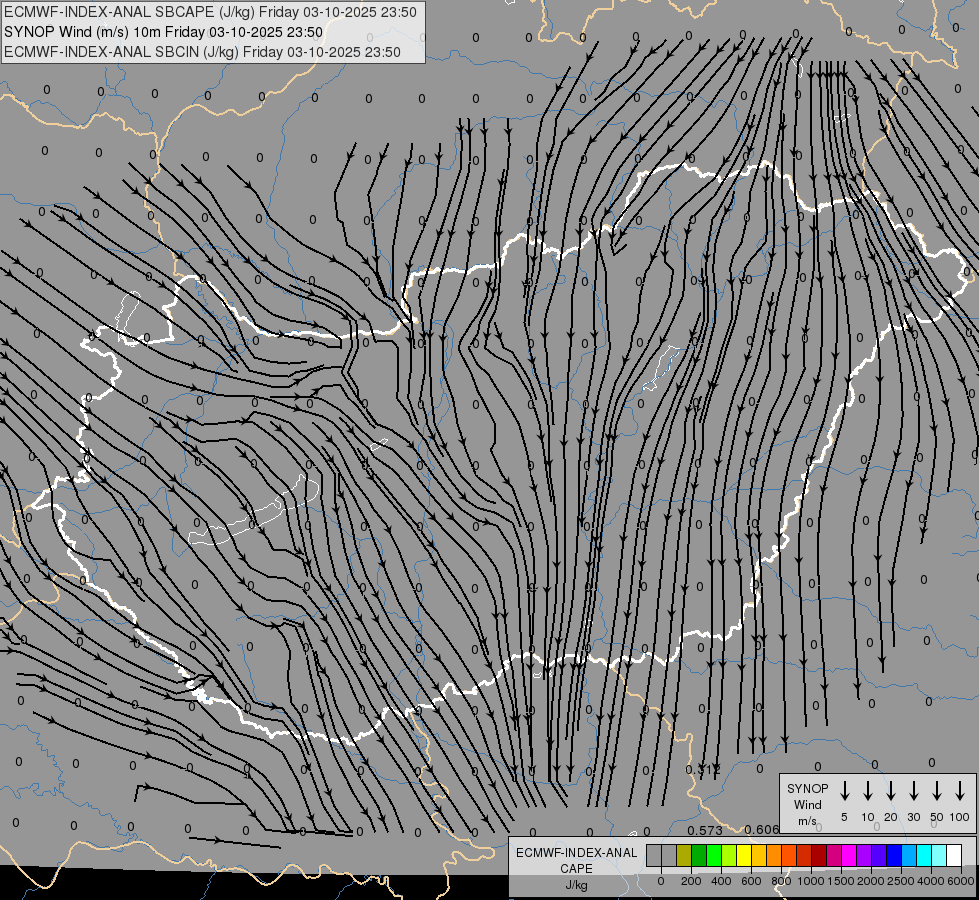
Task: Click the bright green CAPE swatch
Action: 714,855
